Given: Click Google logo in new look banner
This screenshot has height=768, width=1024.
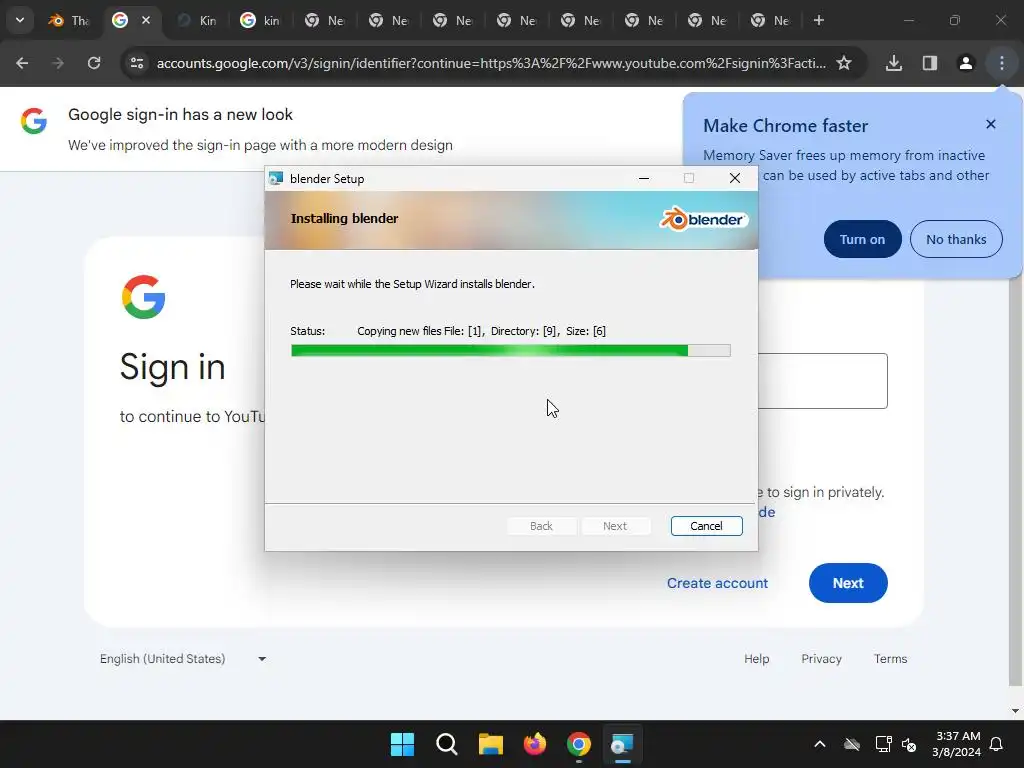Looking at the screenshot, I should tap(33, 121).
